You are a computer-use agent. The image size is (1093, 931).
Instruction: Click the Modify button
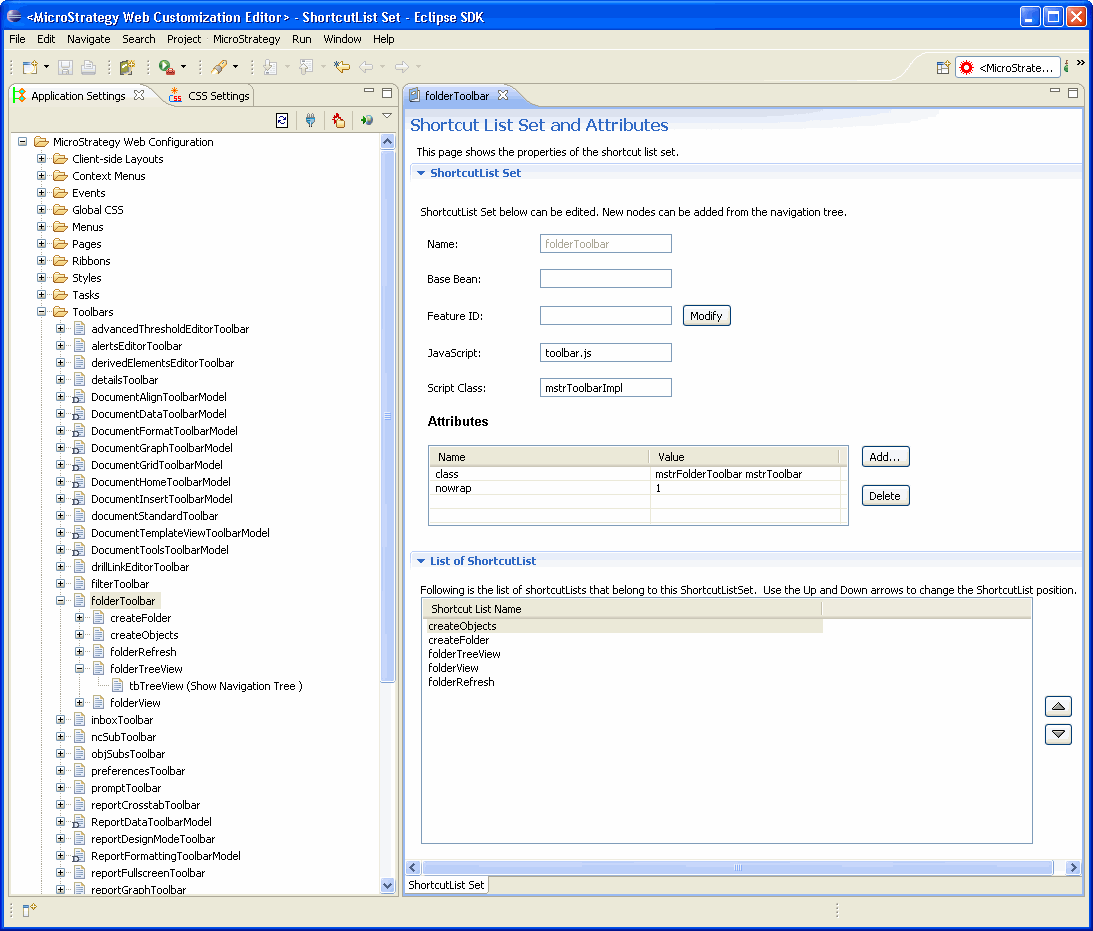click(x=706, y=316)
